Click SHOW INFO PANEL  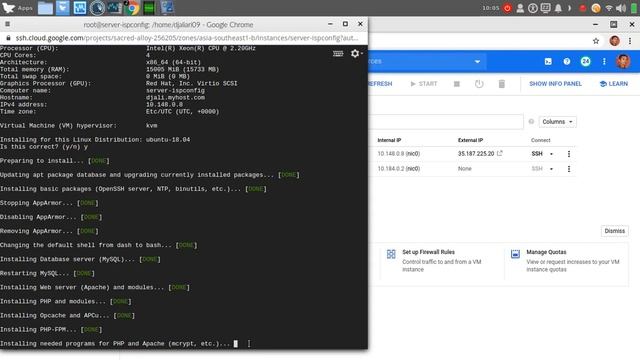[555, 84]
